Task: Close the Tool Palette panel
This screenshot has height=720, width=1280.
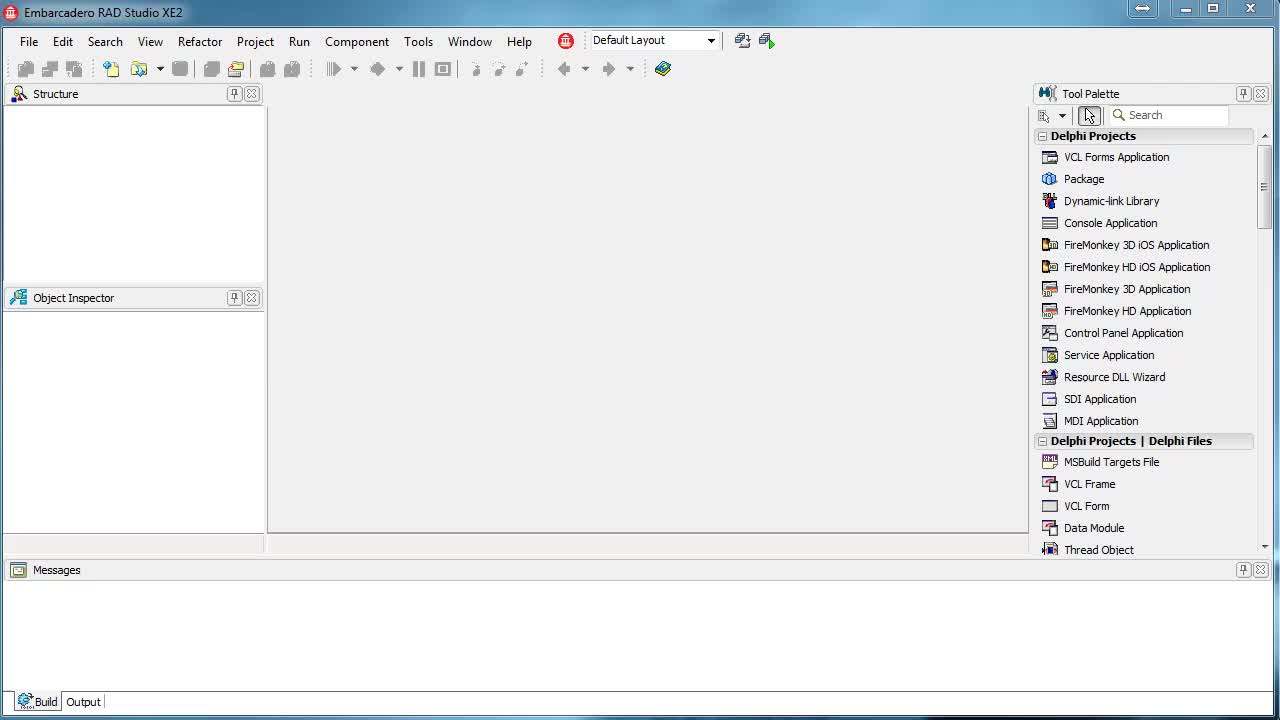Action: pos(1261,94)
